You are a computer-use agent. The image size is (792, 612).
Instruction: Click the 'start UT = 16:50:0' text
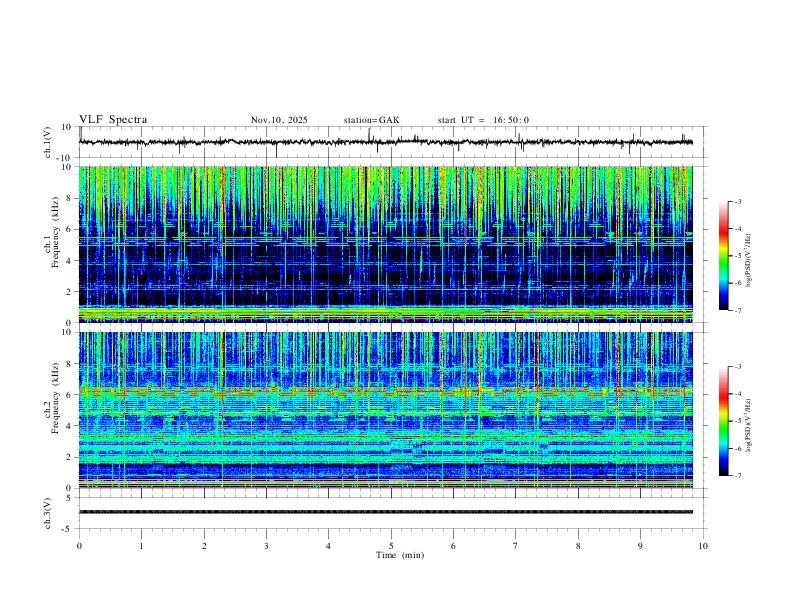(483, 120)
